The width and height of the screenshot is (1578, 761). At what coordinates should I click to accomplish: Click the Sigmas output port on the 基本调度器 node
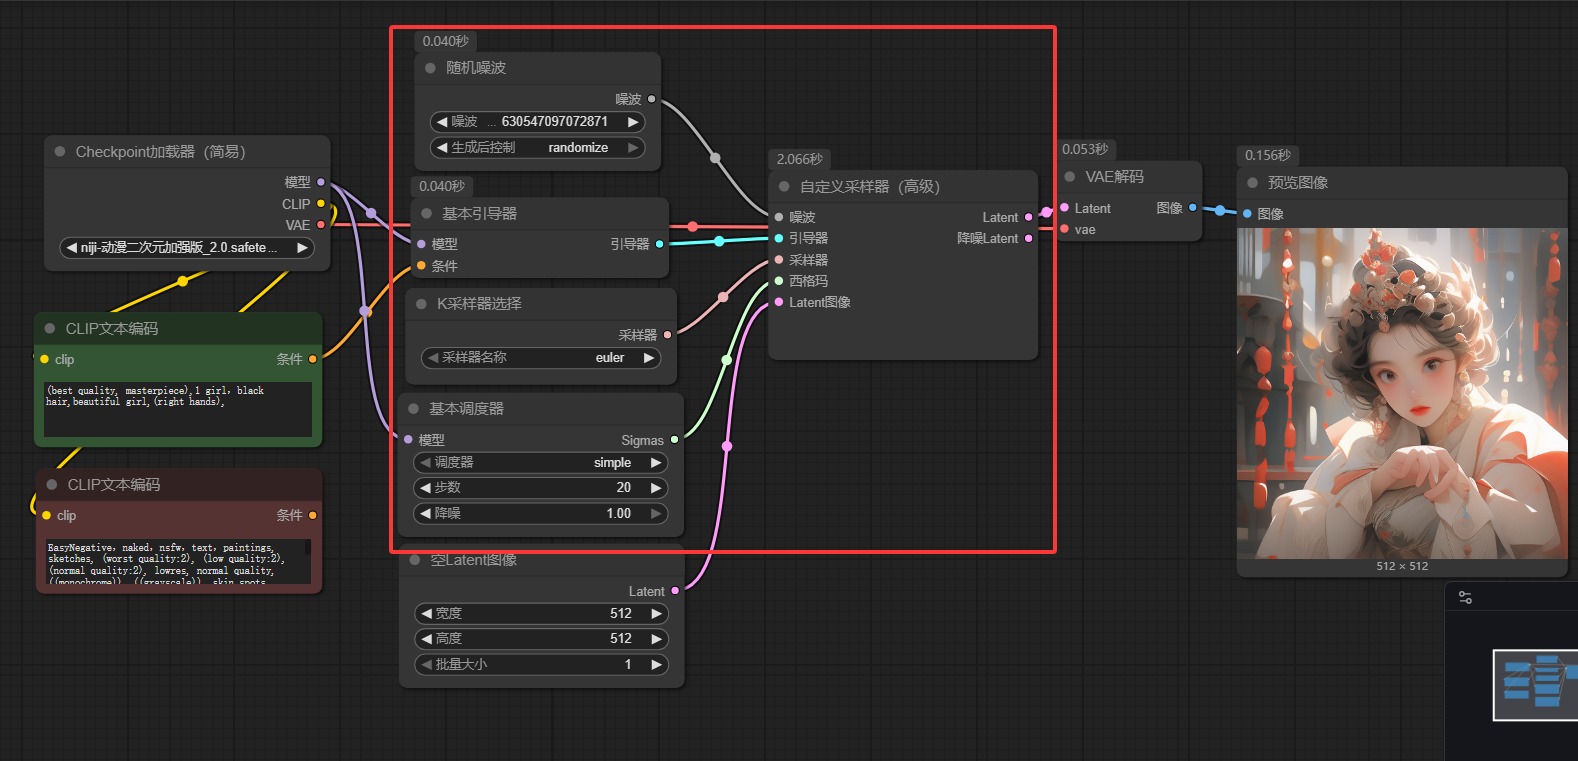(x=674, y=440)
